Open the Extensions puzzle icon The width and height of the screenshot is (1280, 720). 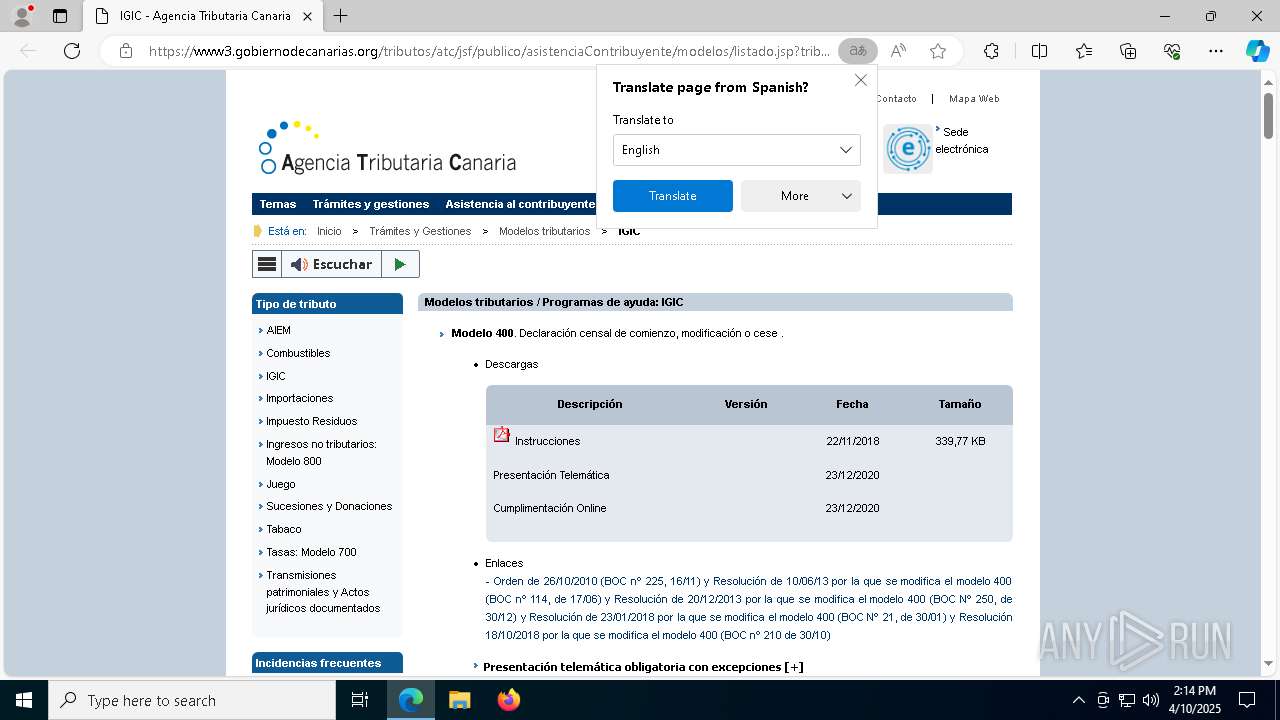point(991,51)
